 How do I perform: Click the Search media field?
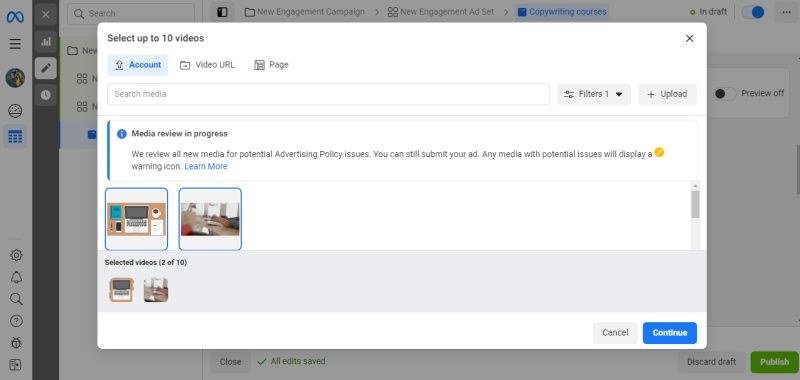click(x=328, y=94)
